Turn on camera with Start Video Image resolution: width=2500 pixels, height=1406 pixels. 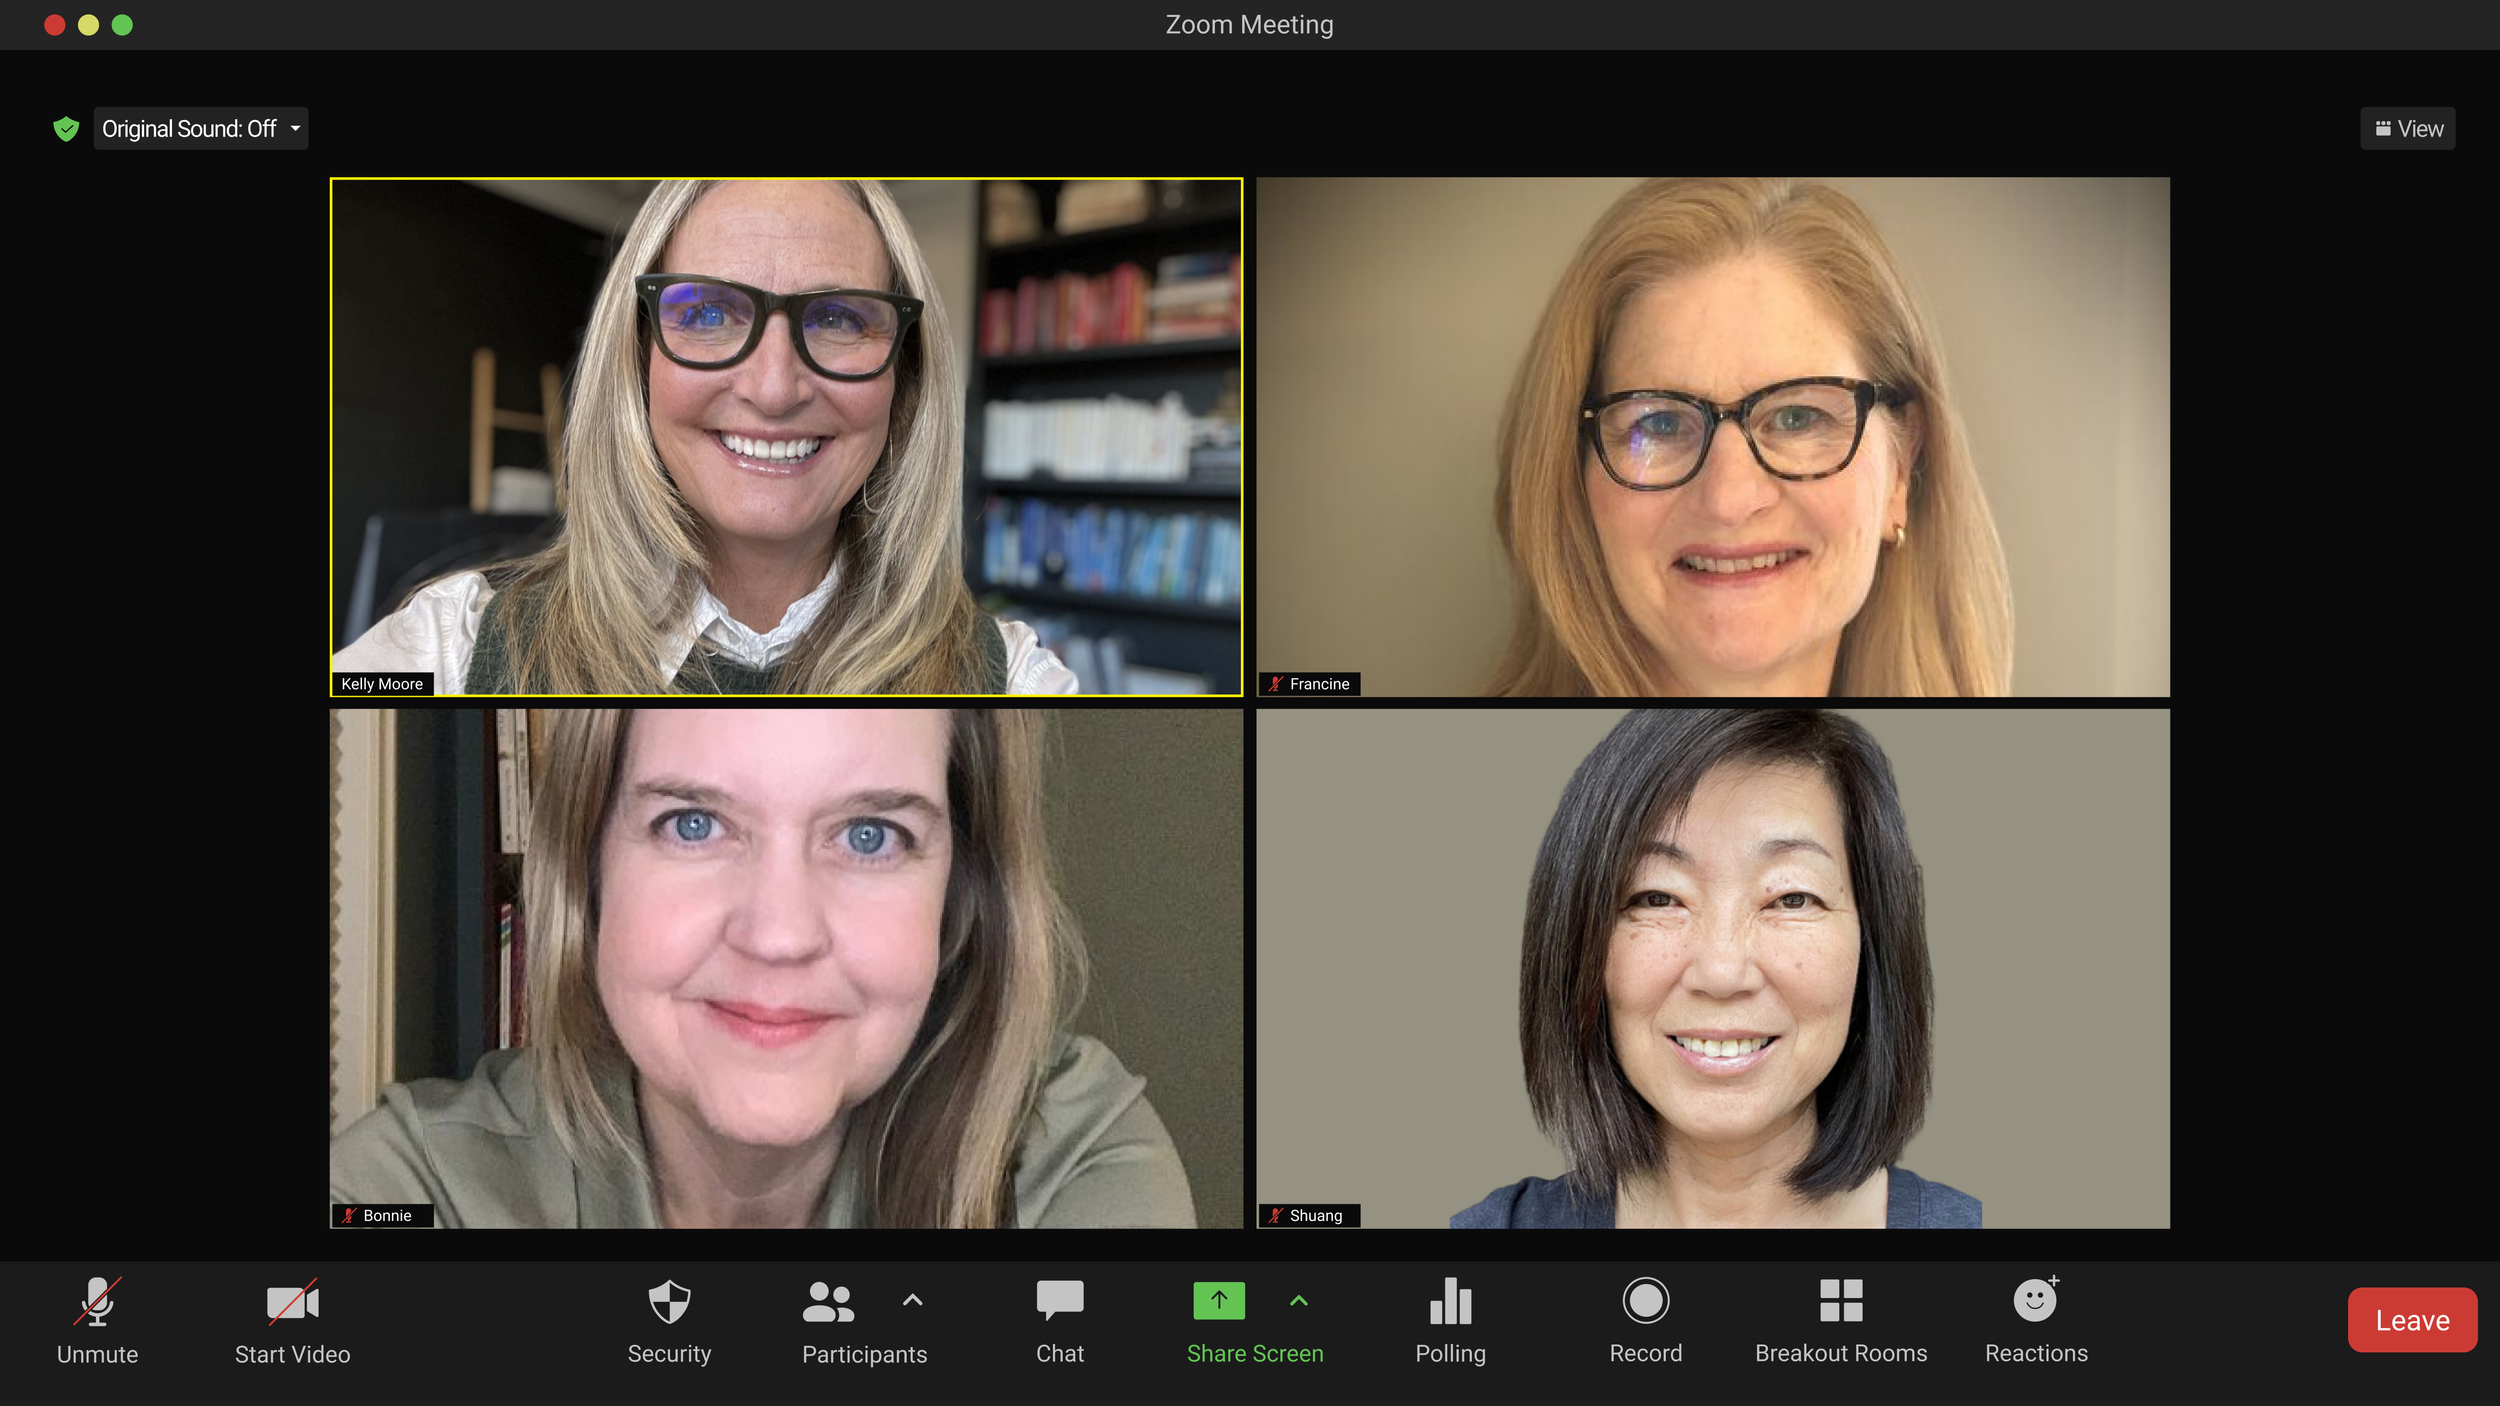coord(292,1302)
